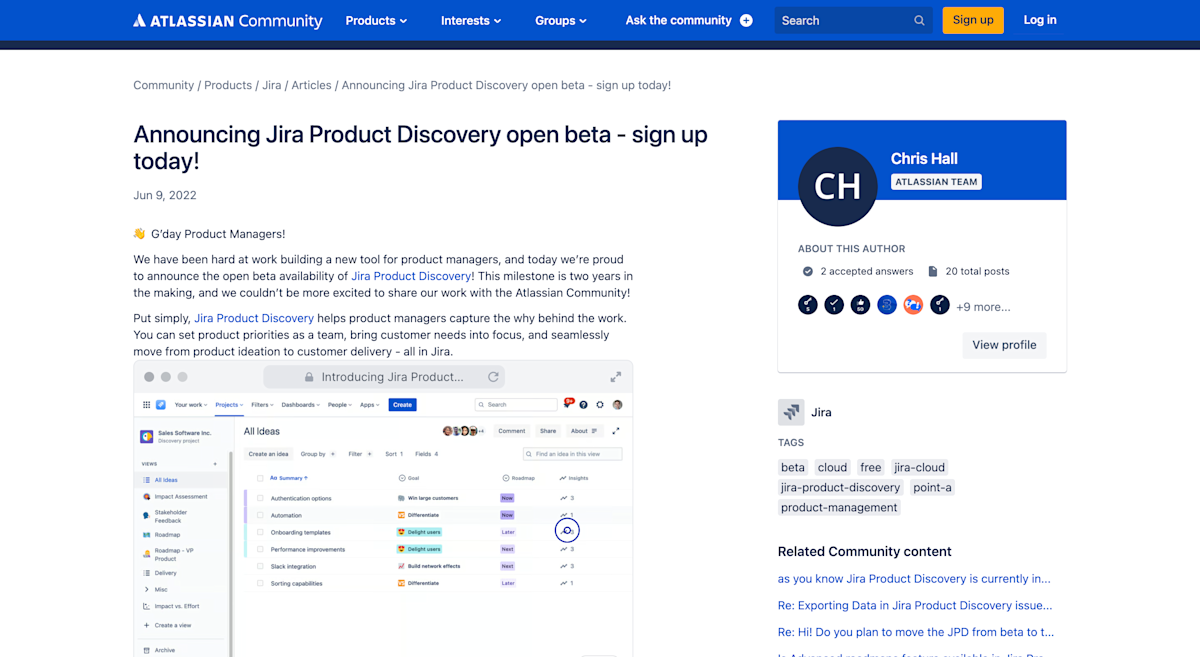Click the user avatar in embedded Jira header
Image resolution: width=1200 pixels, height=657 pixels.
(617, 405)
